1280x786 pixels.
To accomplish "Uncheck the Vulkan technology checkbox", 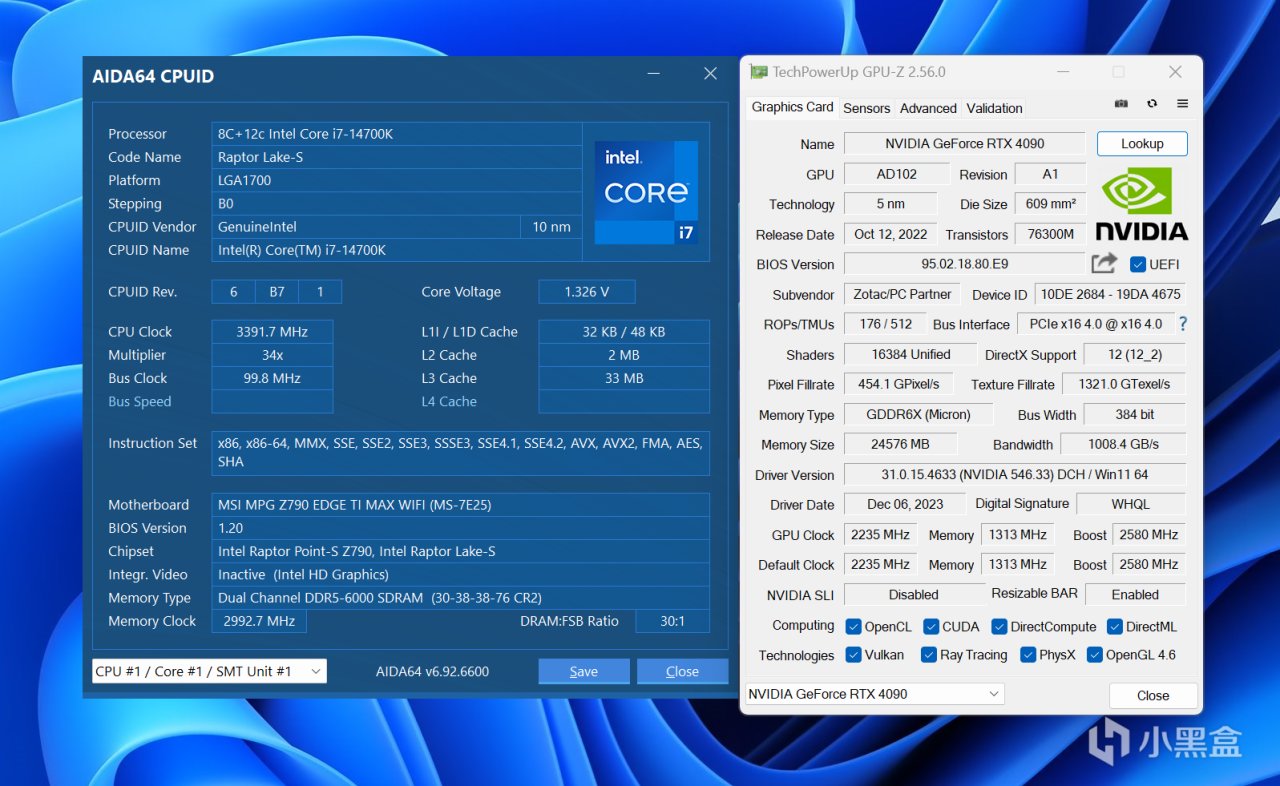I will tap(854, 655).
